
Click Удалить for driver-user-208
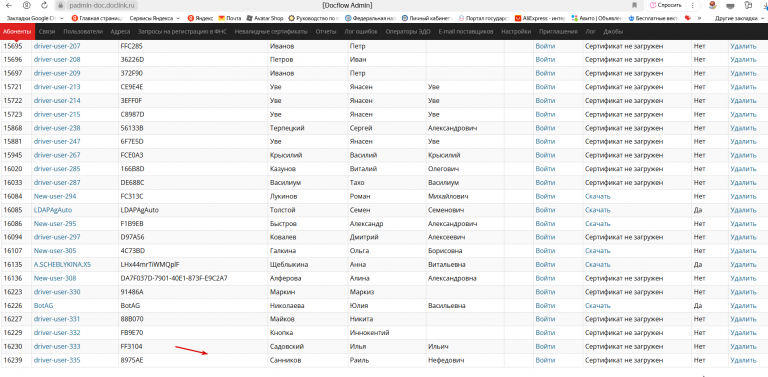[743, 60]
